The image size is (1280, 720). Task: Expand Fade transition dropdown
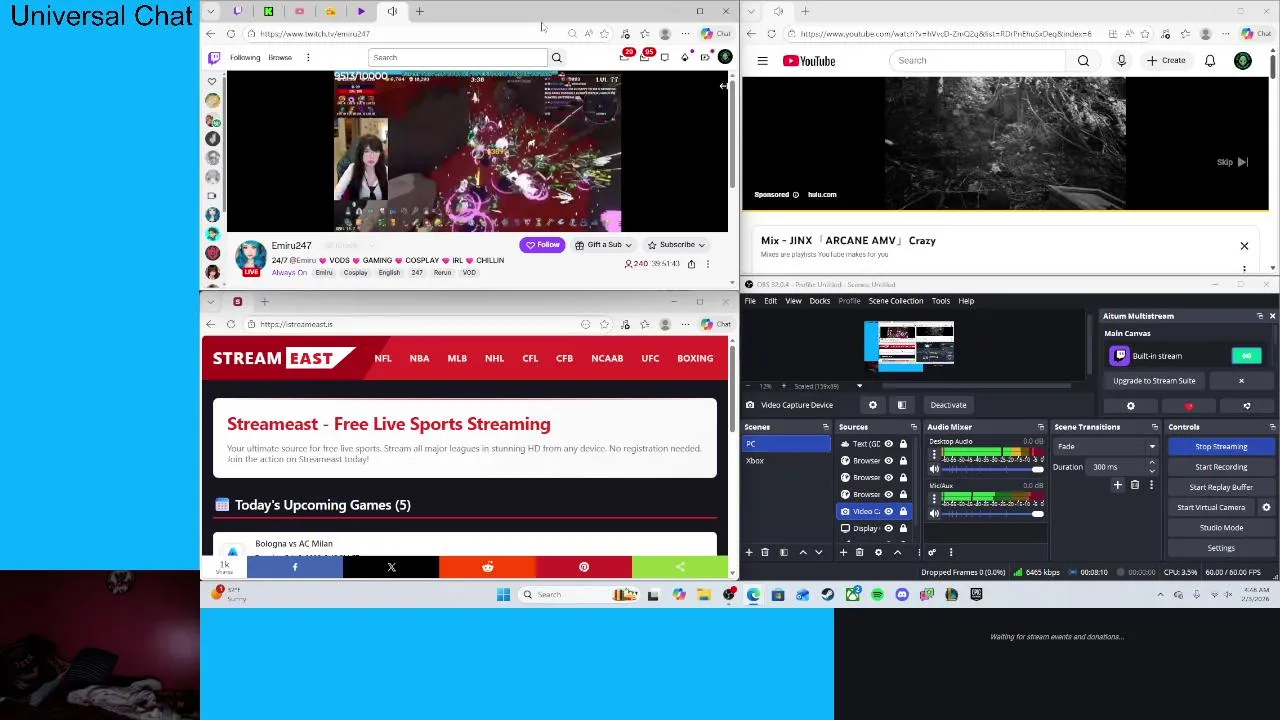1152,447
